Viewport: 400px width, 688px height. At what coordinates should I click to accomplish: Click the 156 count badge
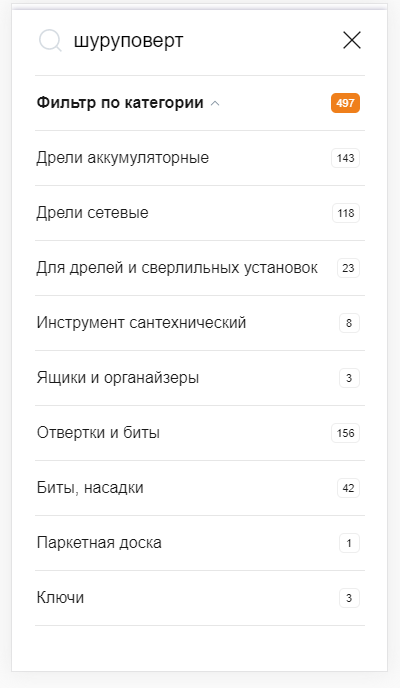coord(345,433)
